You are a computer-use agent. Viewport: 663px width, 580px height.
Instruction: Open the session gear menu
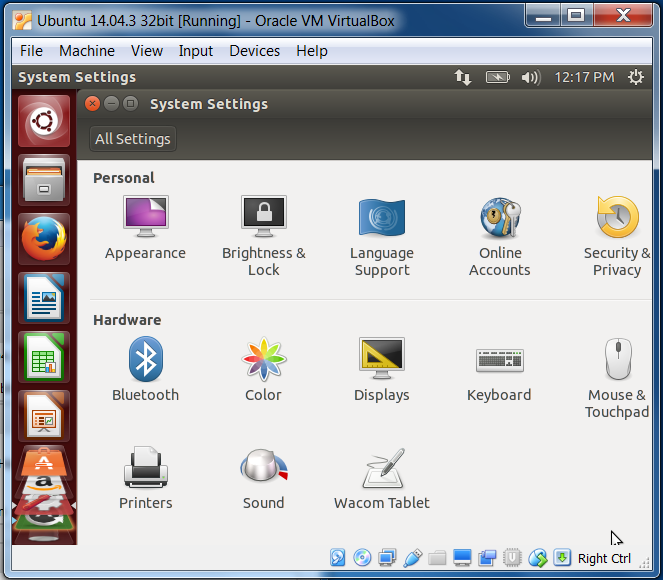click(636, 77)
